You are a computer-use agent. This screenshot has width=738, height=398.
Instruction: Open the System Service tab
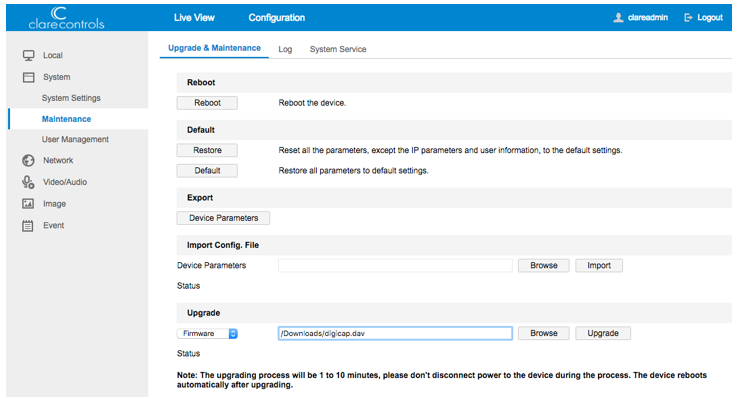coord(338,49)
